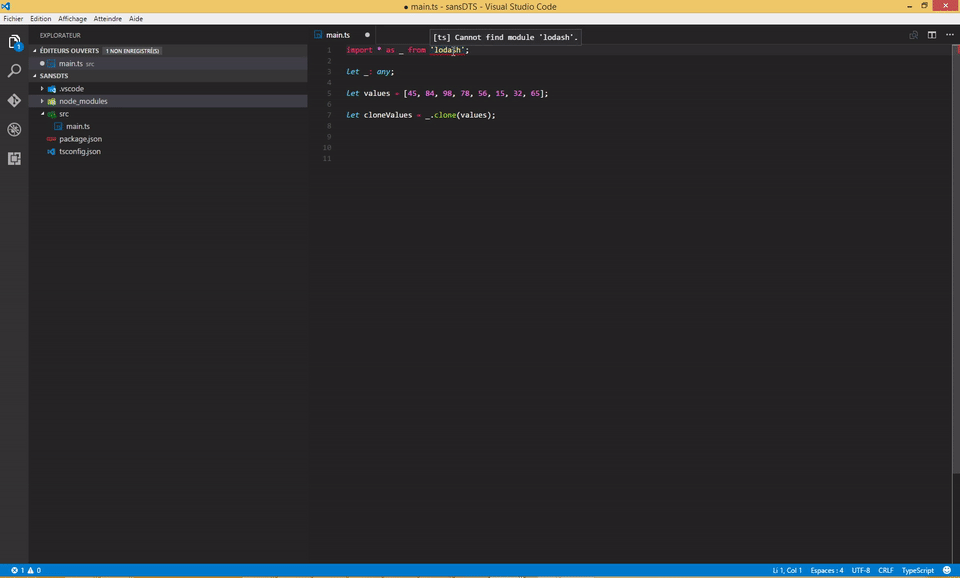The height and width of the screenshot is (578, 960).
Task: Open the editor's more actions (...) menu
Action: click(949, 35)
